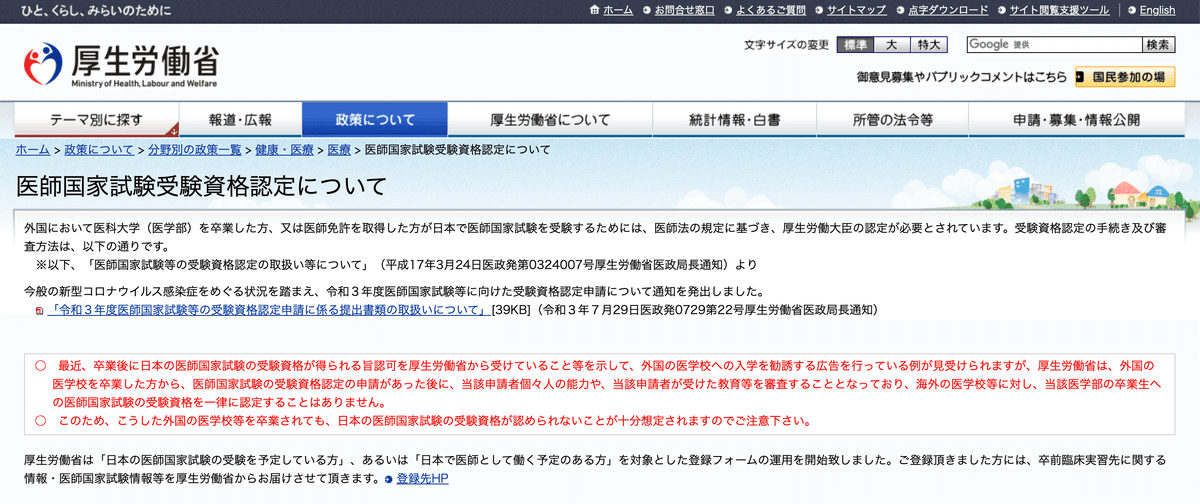Viewport: 1200px width, 504px height.
Task: Click the Ministry of Health, Labour and Welfare logo
Action: (x=120, y=65)
